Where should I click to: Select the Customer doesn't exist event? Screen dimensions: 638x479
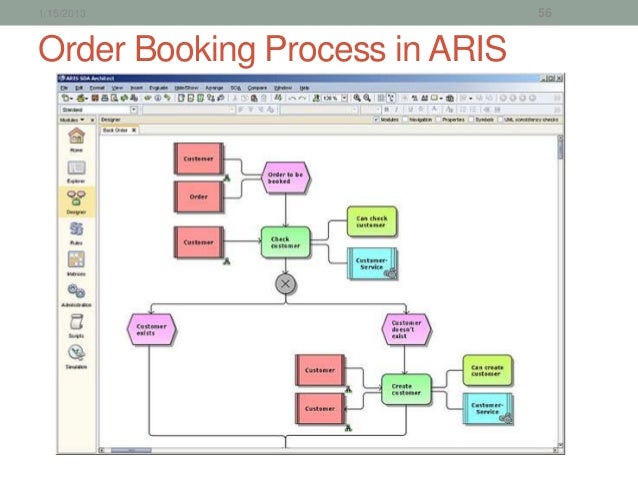[406, 329]
